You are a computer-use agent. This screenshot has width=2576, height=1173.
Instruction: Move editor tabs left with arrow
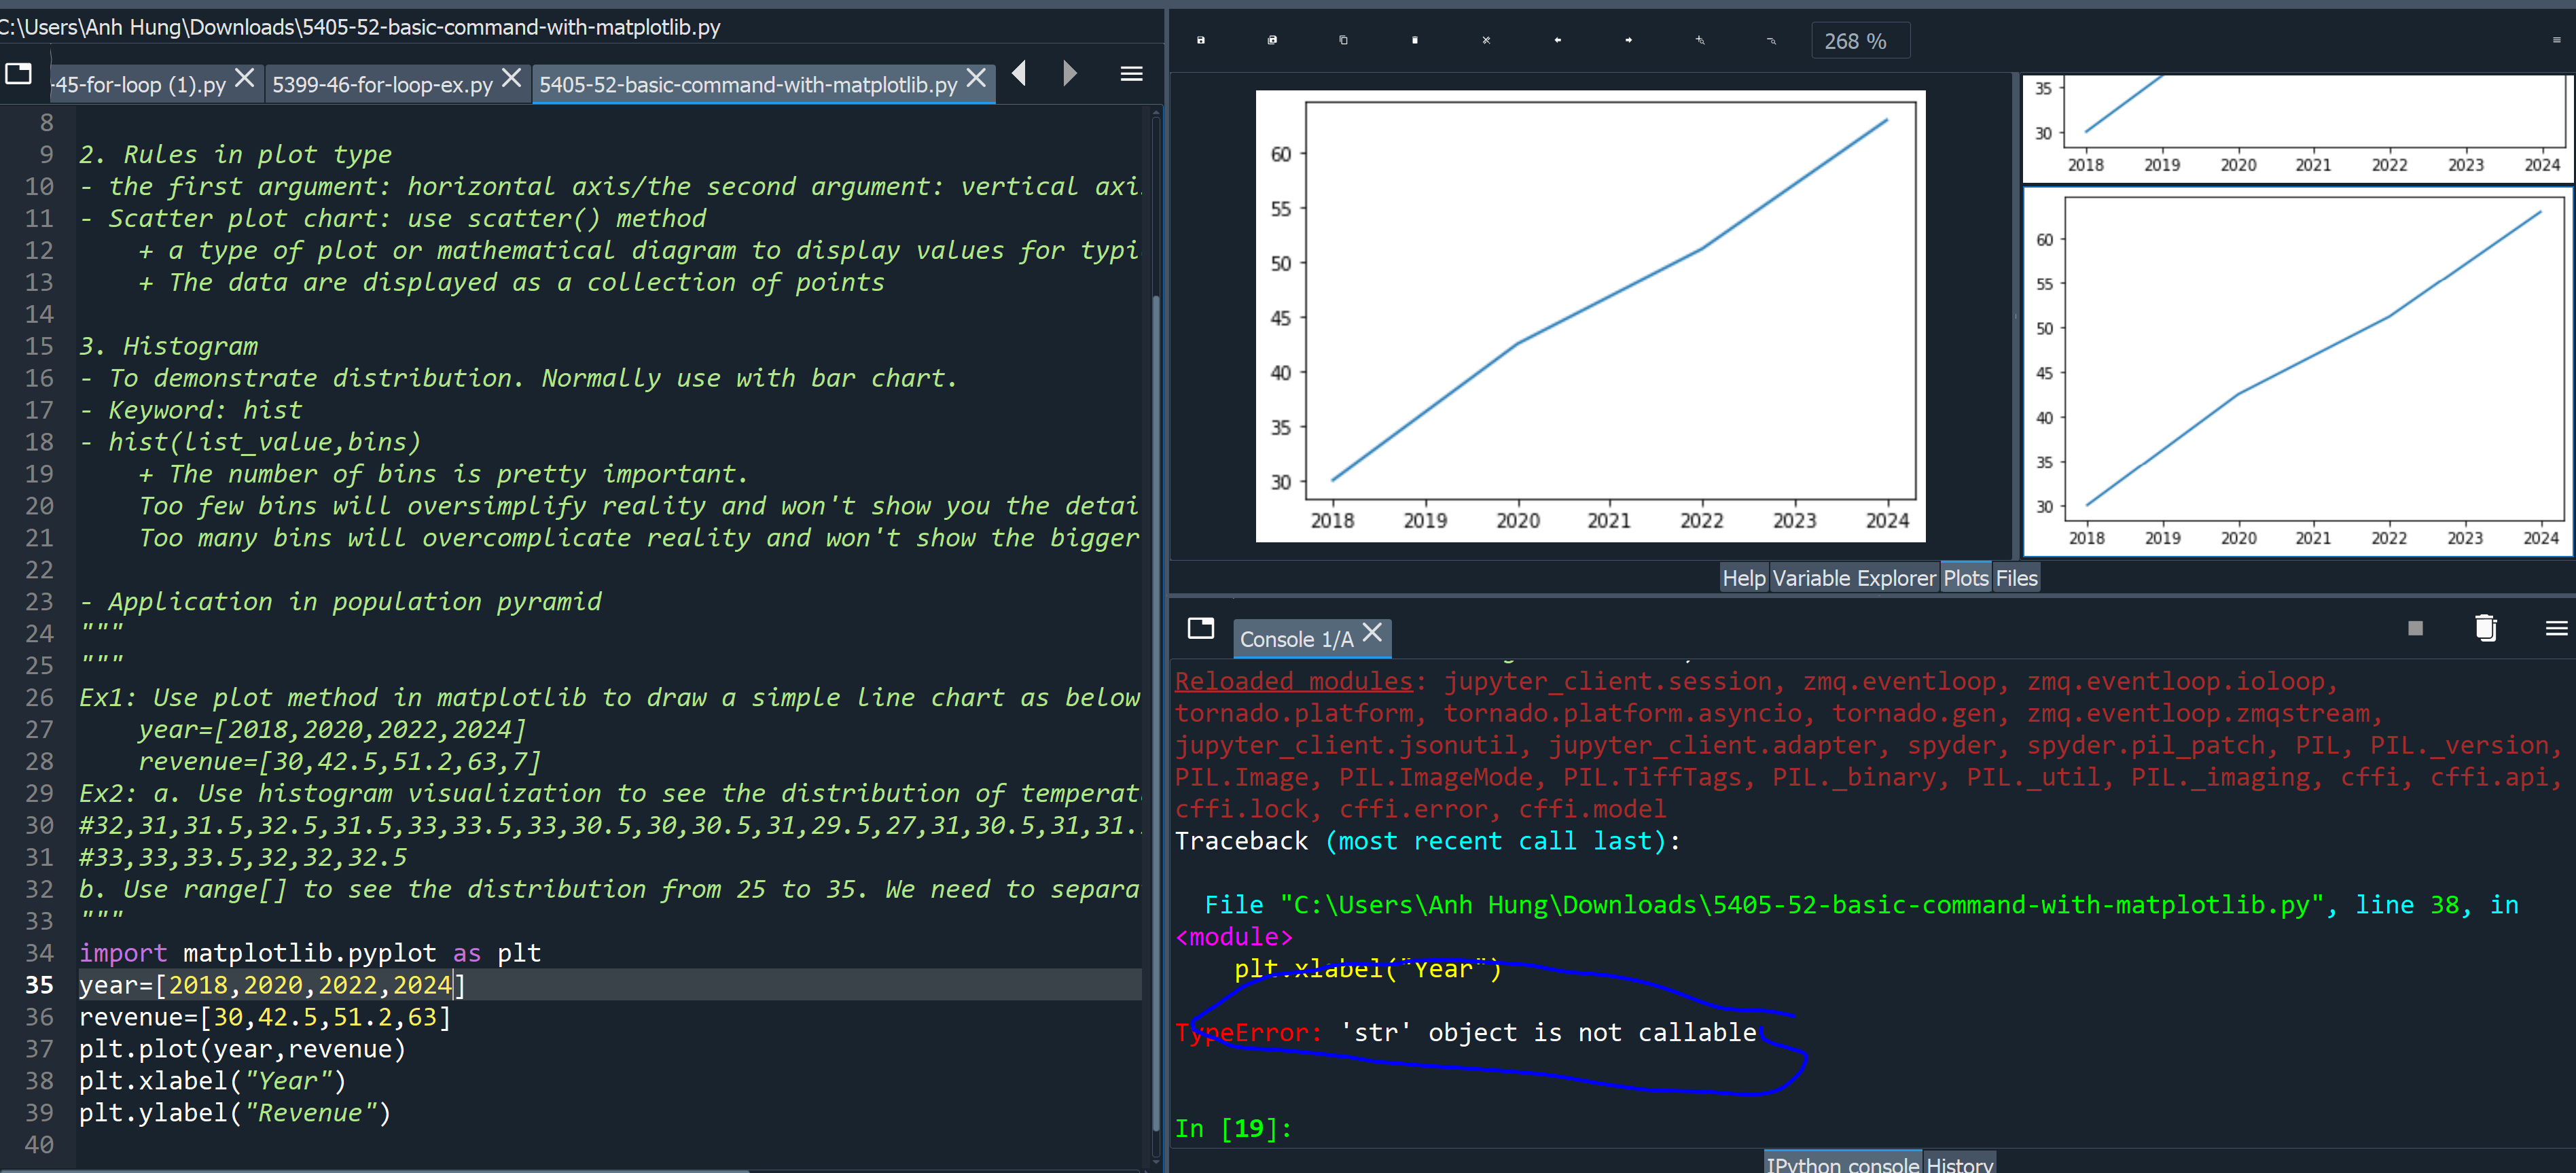click(x=1019, y=73)
